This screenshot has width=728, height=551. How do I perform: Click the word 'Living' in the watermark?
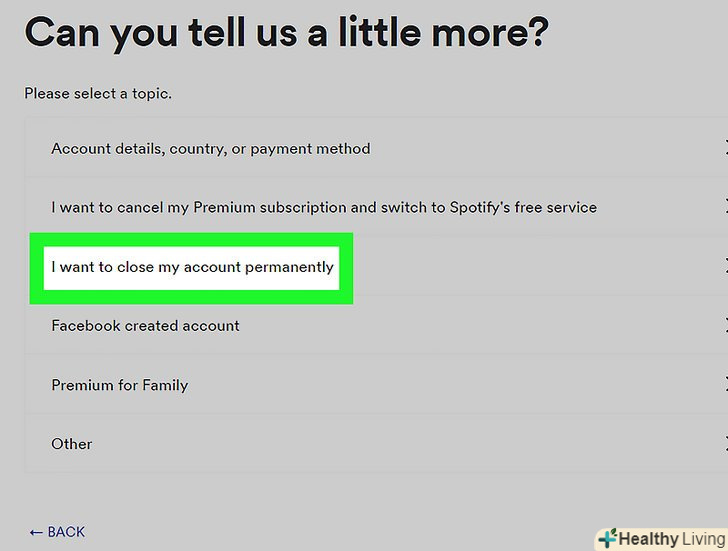705,540
